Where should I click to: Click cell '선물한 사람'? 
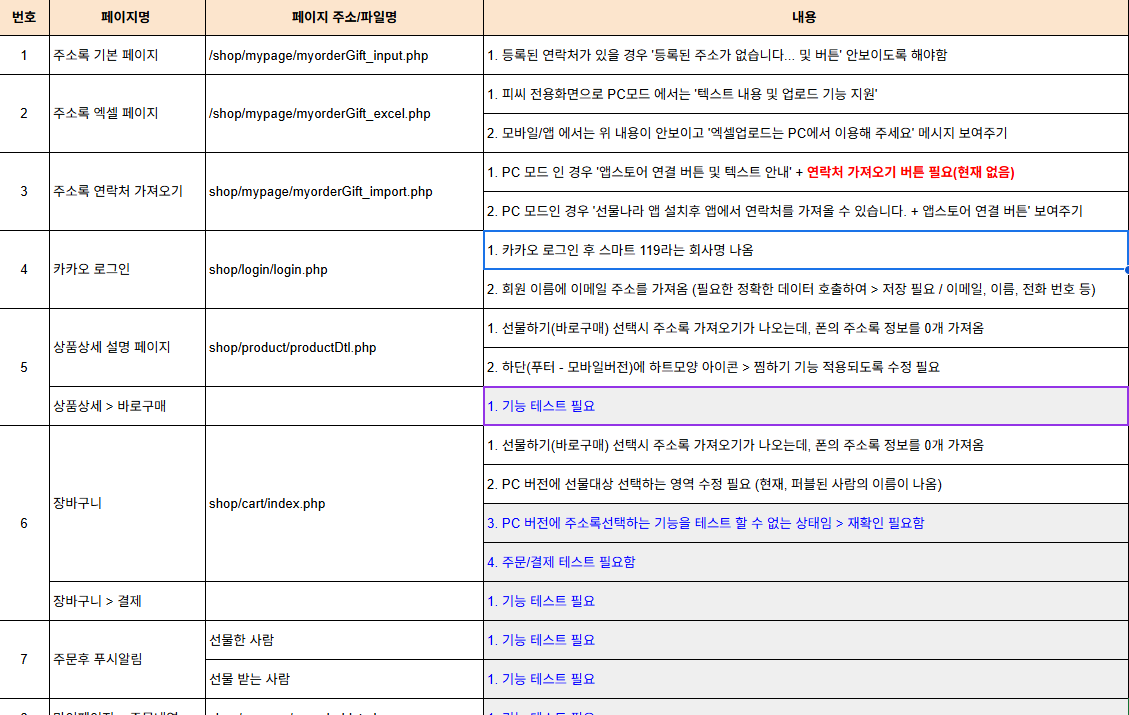coord(344,640)
